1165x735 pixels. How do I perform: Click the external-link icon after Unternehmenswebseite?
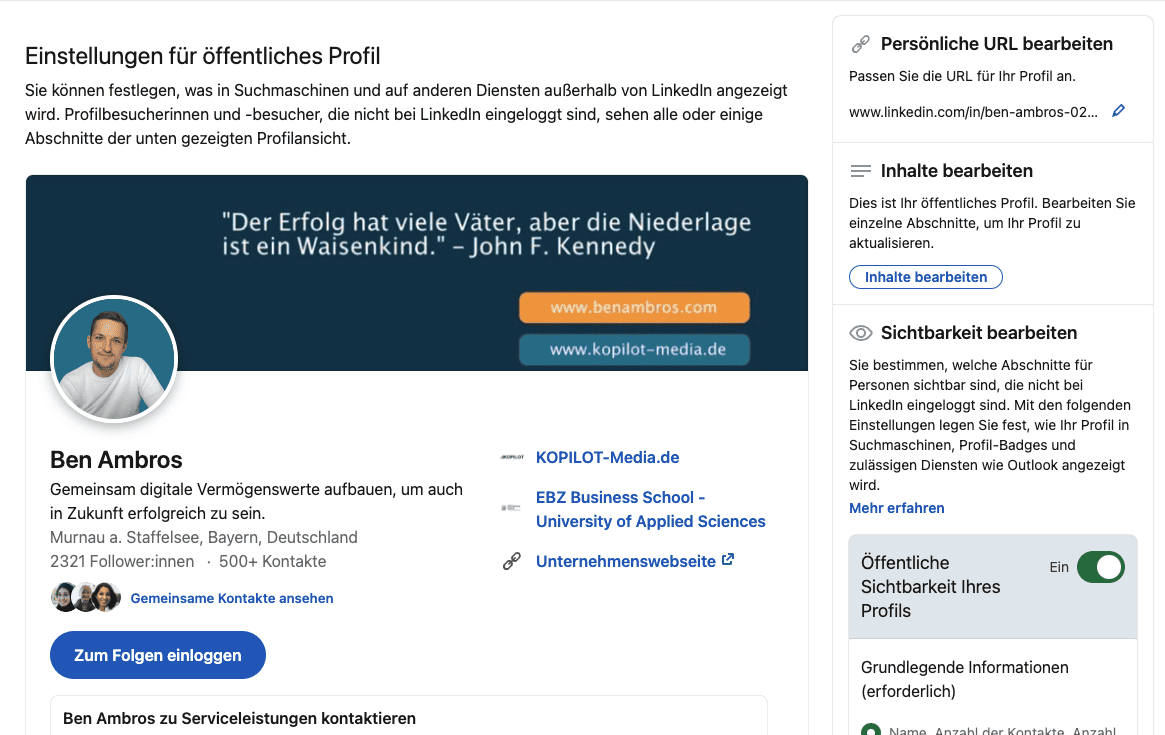pyautogui.click(x=728, y=560)
